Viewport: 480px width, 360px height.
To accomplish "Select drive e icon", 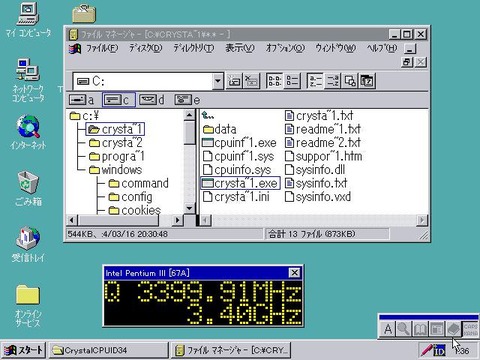I will 187,100.
